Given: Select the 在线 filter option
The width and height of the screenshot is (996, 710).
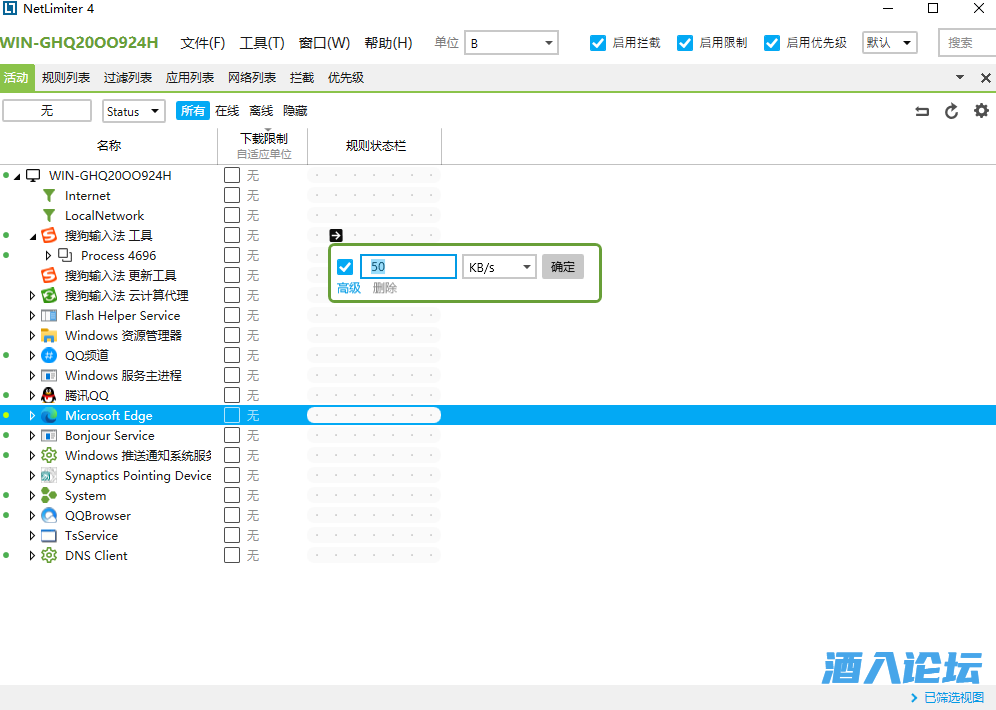Looking at the screenshot, I should [227, 111].
